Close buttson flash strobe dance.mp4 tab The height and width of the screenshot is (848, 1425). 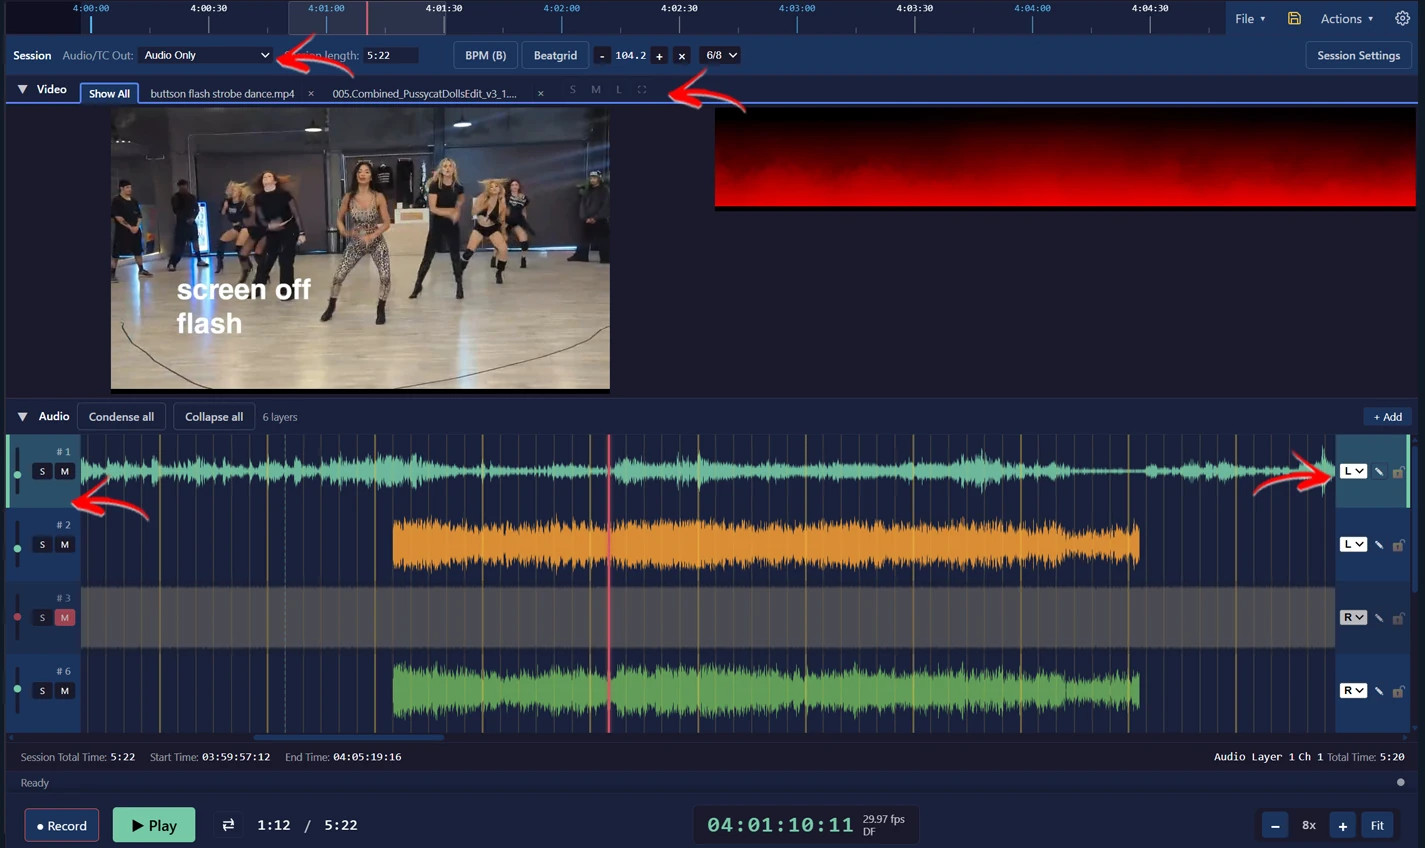pos(311,94)
